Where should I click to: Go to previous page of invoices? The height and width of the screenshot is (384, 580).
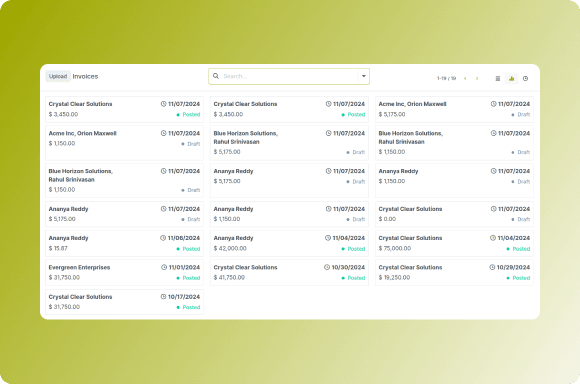pyautogui.click(x=465, y=78)
